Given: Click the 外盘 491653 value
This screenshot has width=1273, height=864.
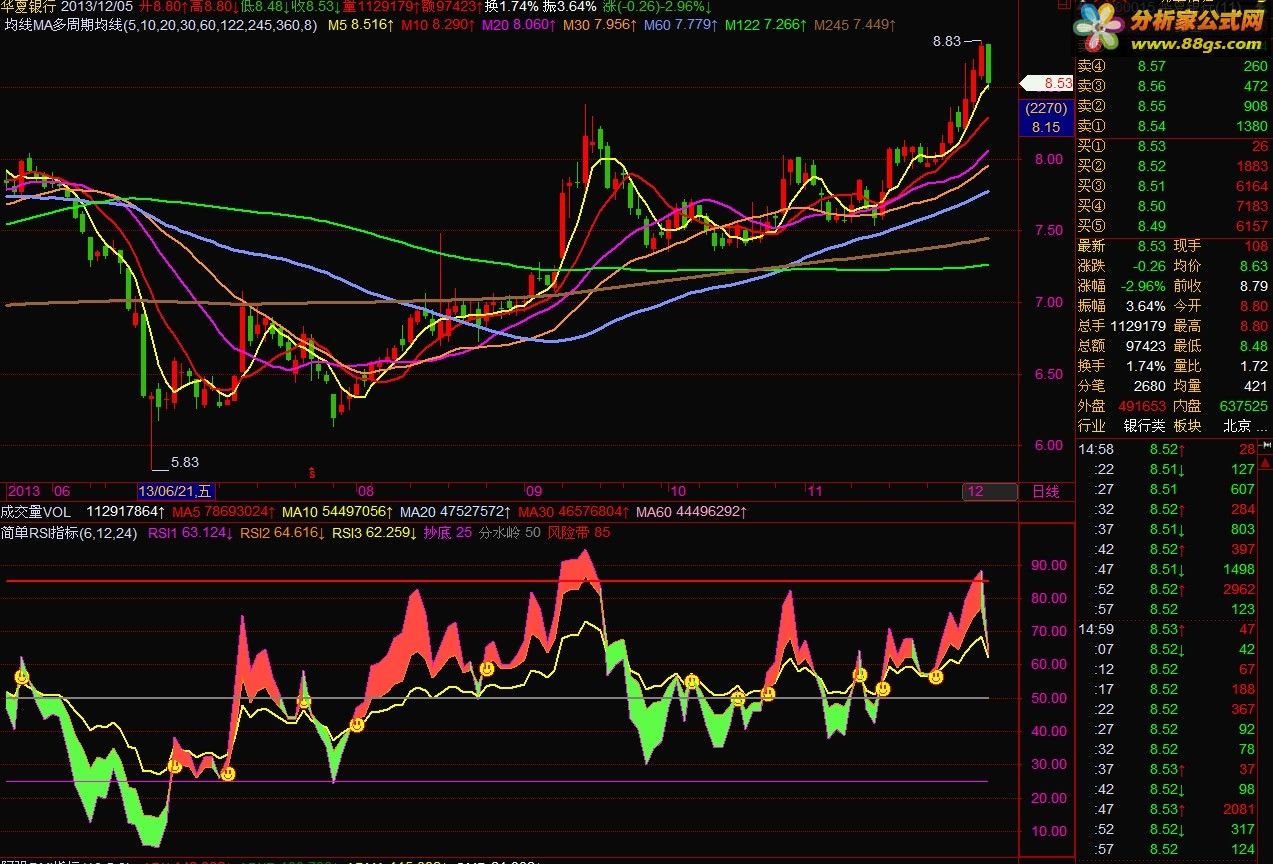Looking at the screenshot, I should (x=1141, y=406).
